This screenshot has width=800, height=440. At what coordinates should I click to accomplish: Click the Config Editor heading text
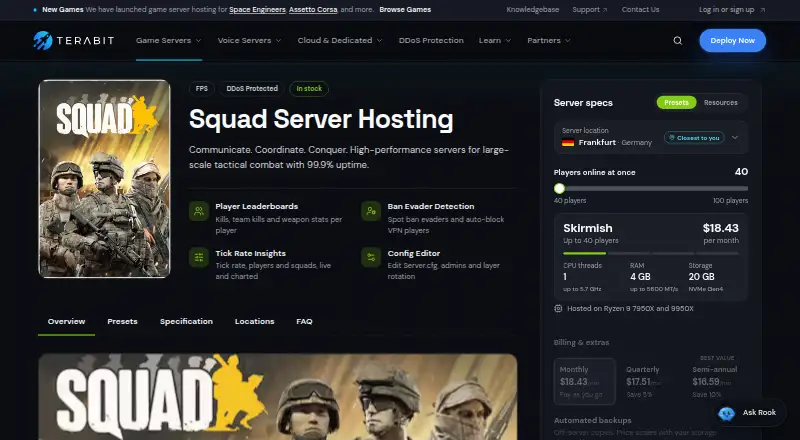[x=414, y=253]
